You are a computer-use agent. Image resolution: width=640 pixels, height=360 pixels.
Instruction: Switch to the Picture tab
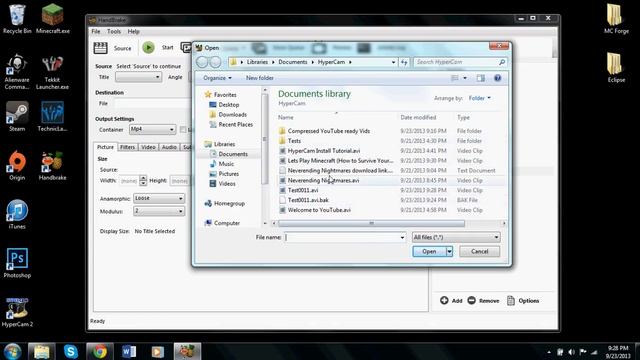click(105, 147)
